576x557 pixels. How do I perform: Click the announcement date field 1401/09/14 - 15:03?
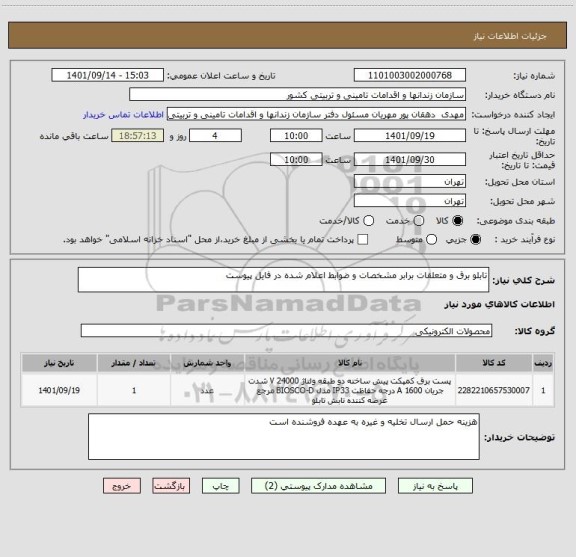[108, 75]
